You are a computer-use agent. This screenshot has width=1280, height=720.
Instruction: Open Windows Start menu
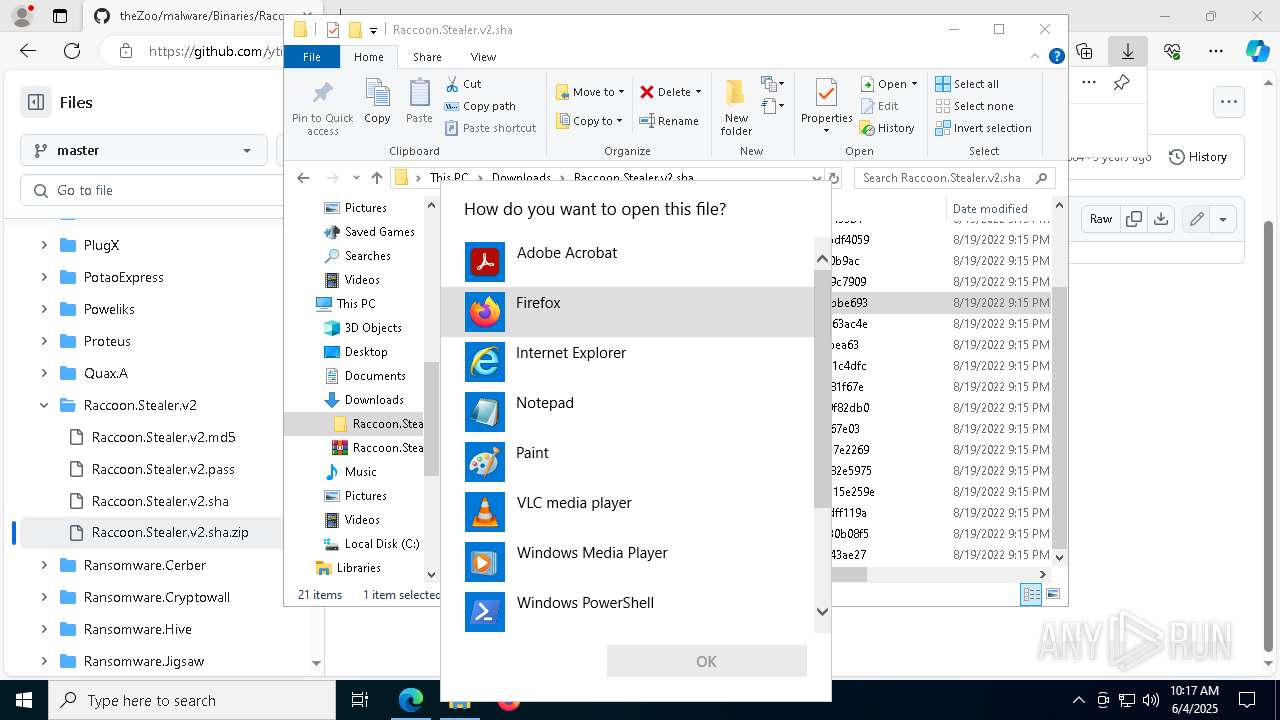click(x=24, y=700)
